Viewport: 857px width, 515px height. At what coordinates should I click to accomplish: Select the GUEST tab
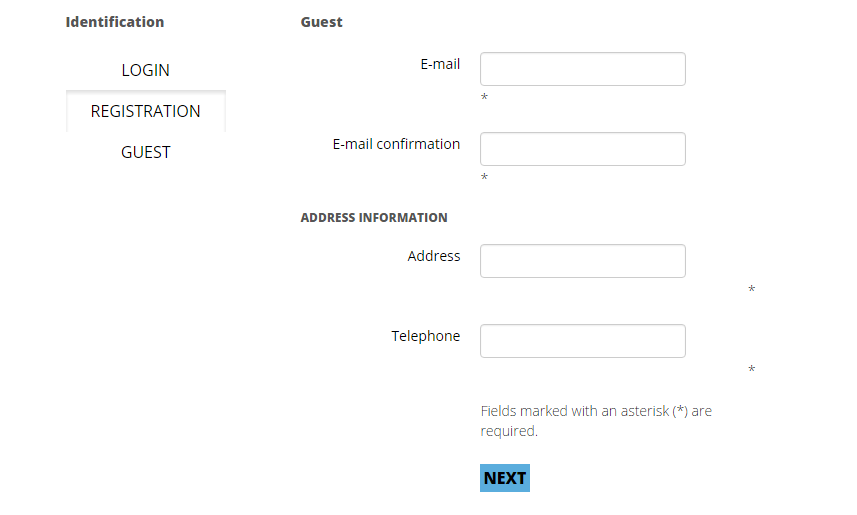pyautogui.click(x=146, y=152)
